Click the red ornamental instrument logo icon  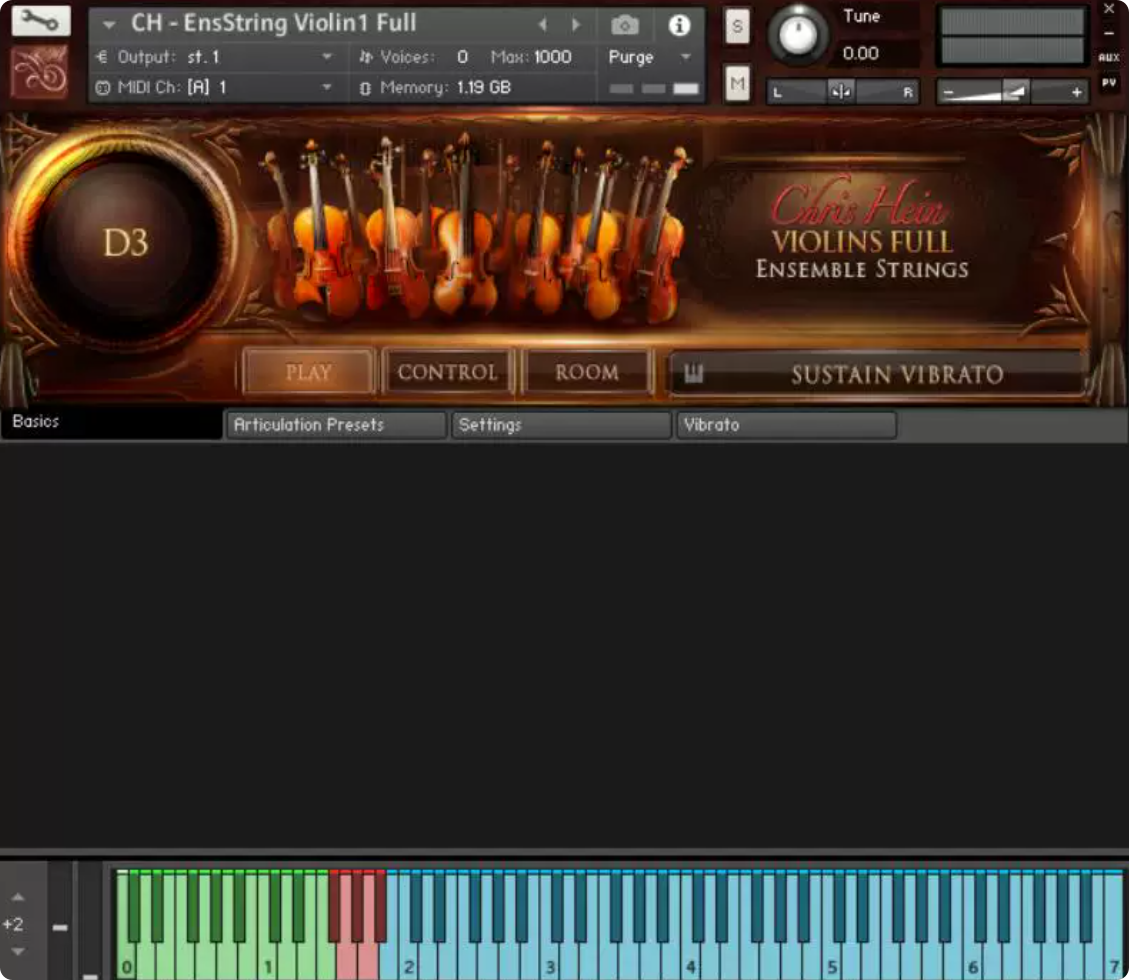40,72
